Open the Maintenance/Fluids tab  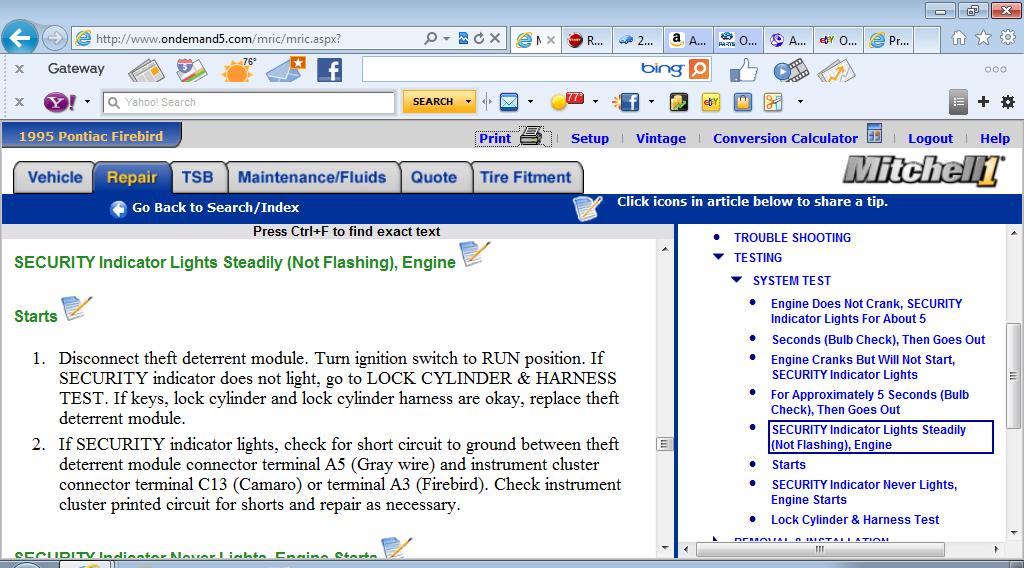312,177
